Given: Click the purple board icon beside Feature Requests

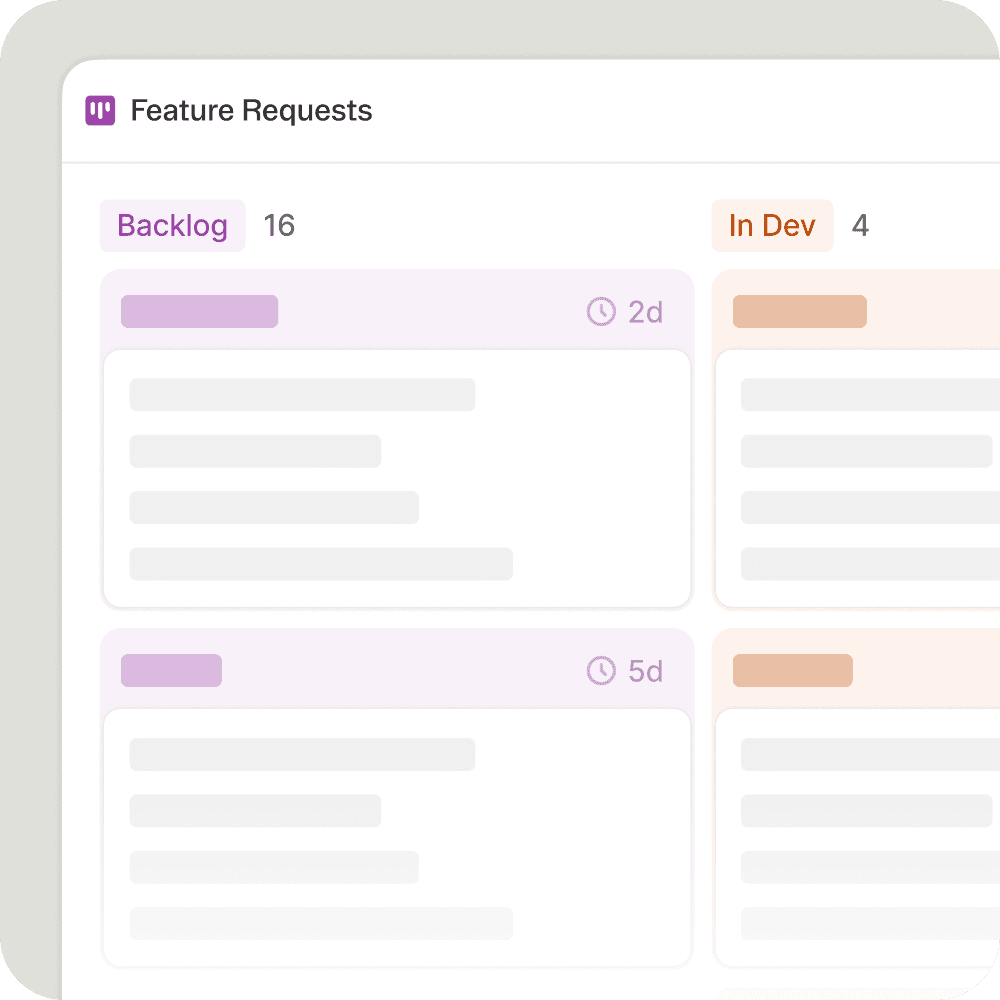Looking at the screenshot, I should tap(100, 111).
